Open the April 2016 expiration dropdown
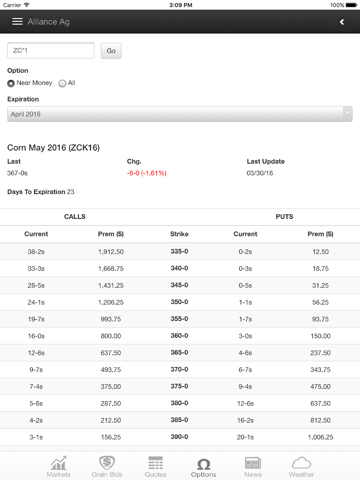Screen dimensions: 360x480 click(x=180, y=114)
